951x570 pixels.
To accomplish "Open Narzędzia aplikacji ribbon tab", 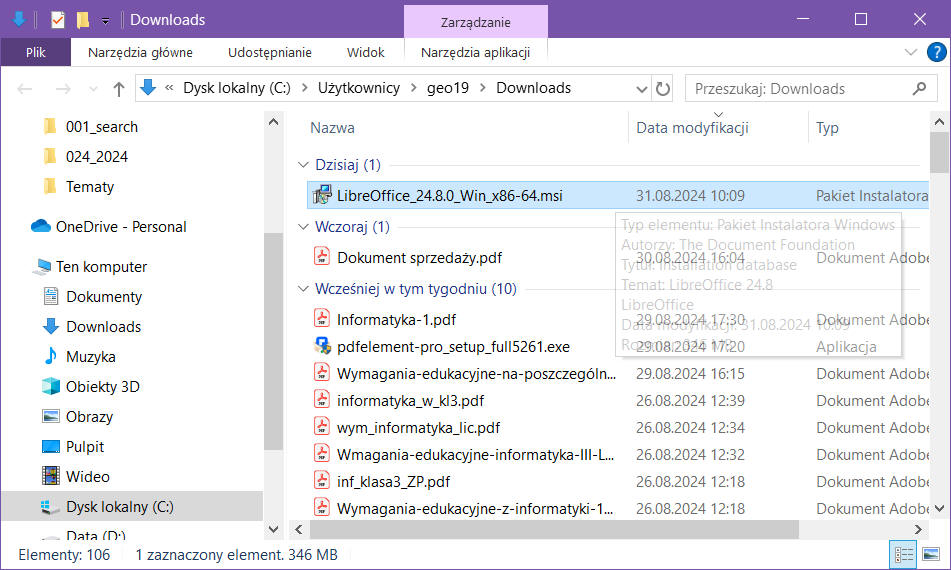I will (x=475, y=53).
